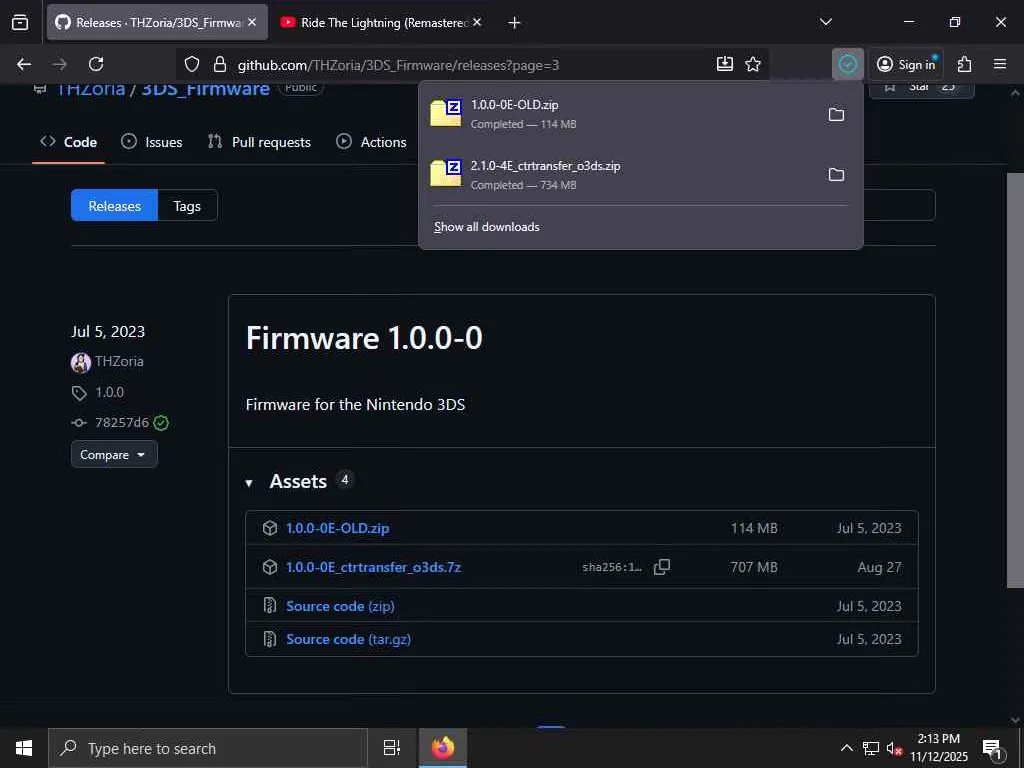Viewport: 1024px width, 768px height.
Task: Open network icon in system tray
Action: 871,748
